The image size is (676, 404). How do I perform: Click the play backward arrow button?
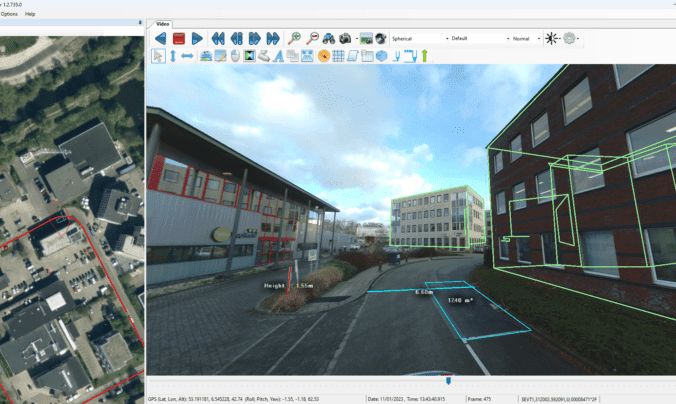pyautogui.click(x=159, y=38)
